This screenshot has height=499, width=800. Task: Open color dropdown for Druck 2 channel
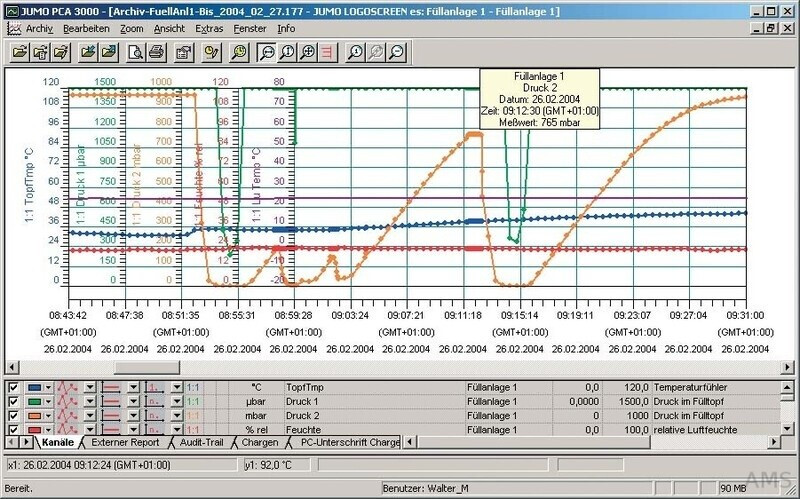click(x=47, y=416)
